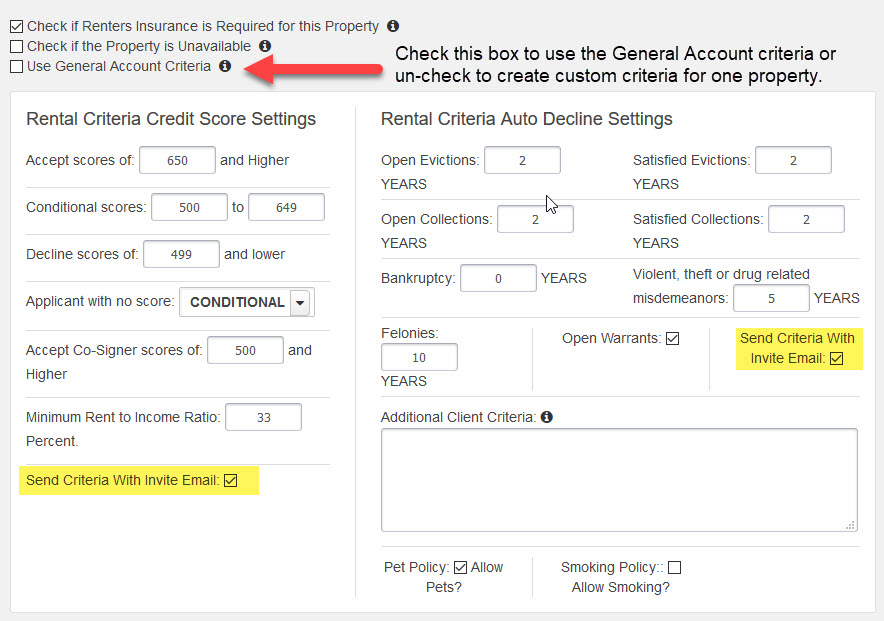884x621 pixels.
Task: Click the Open Evictions years field
Action: tap(522, 159)
